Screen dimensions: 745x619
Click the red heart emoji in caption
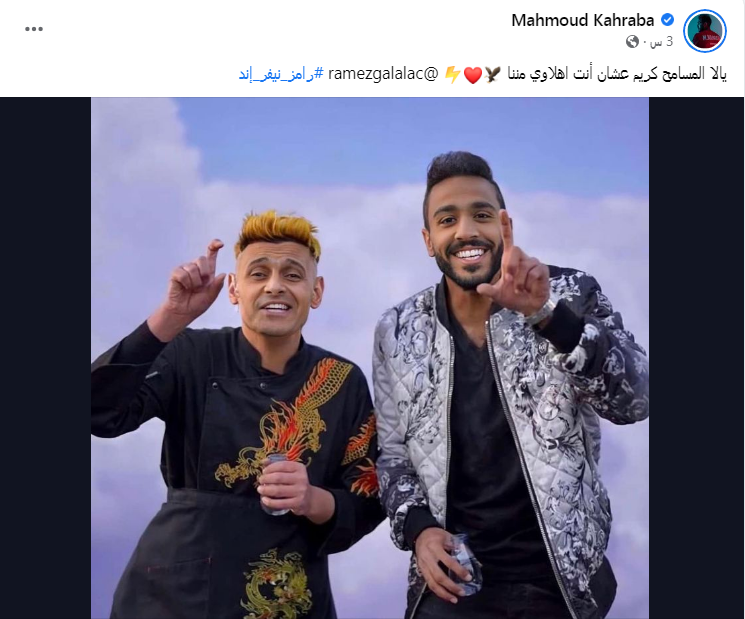pos(472,75)
